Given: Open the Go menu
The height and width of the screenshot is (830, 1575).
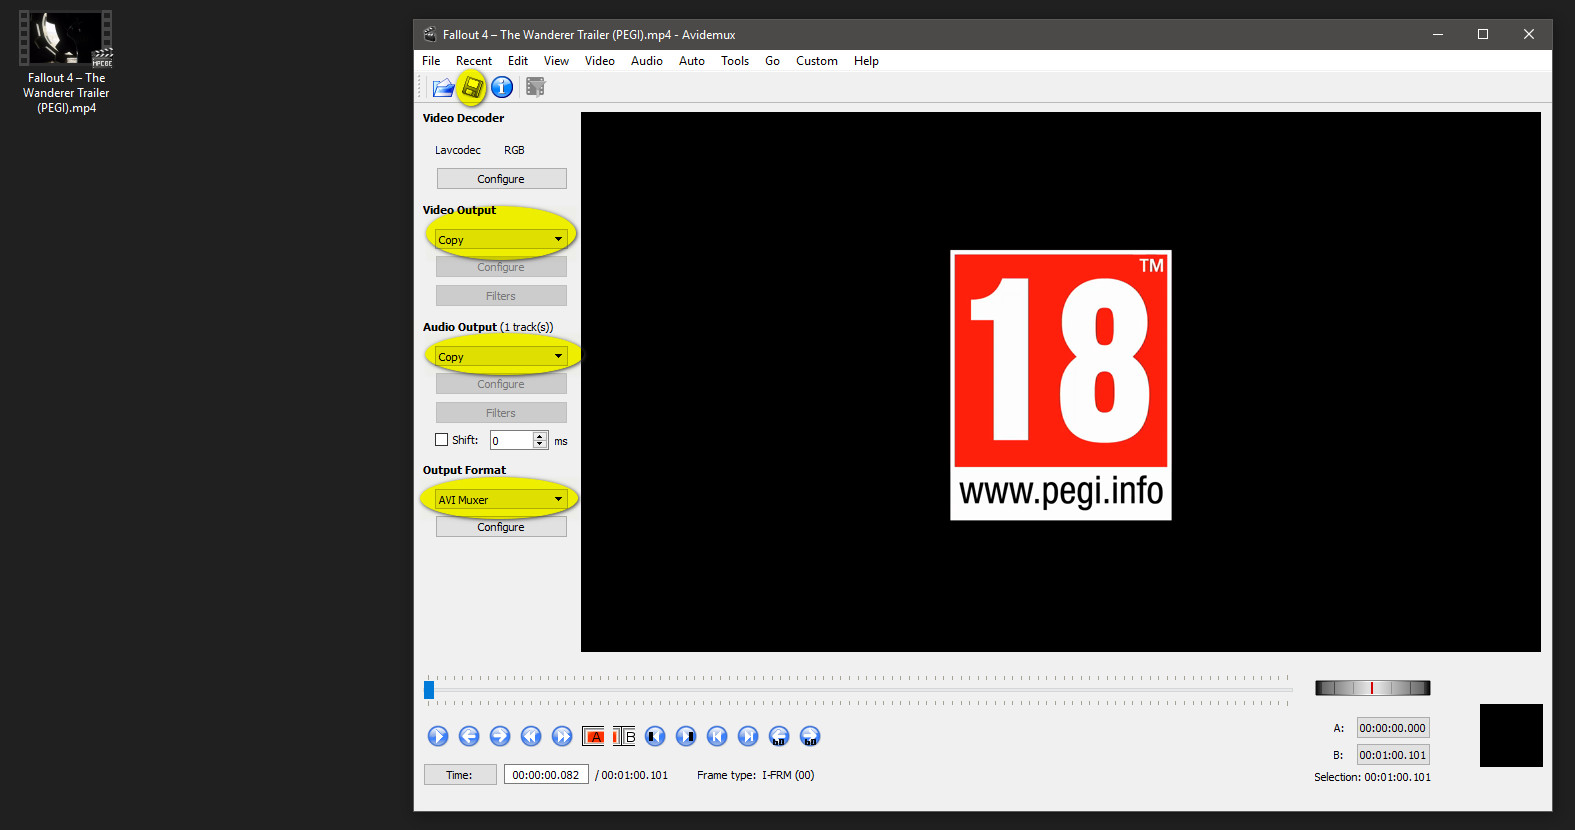Looking at the screenshot, I should point(772,61).
